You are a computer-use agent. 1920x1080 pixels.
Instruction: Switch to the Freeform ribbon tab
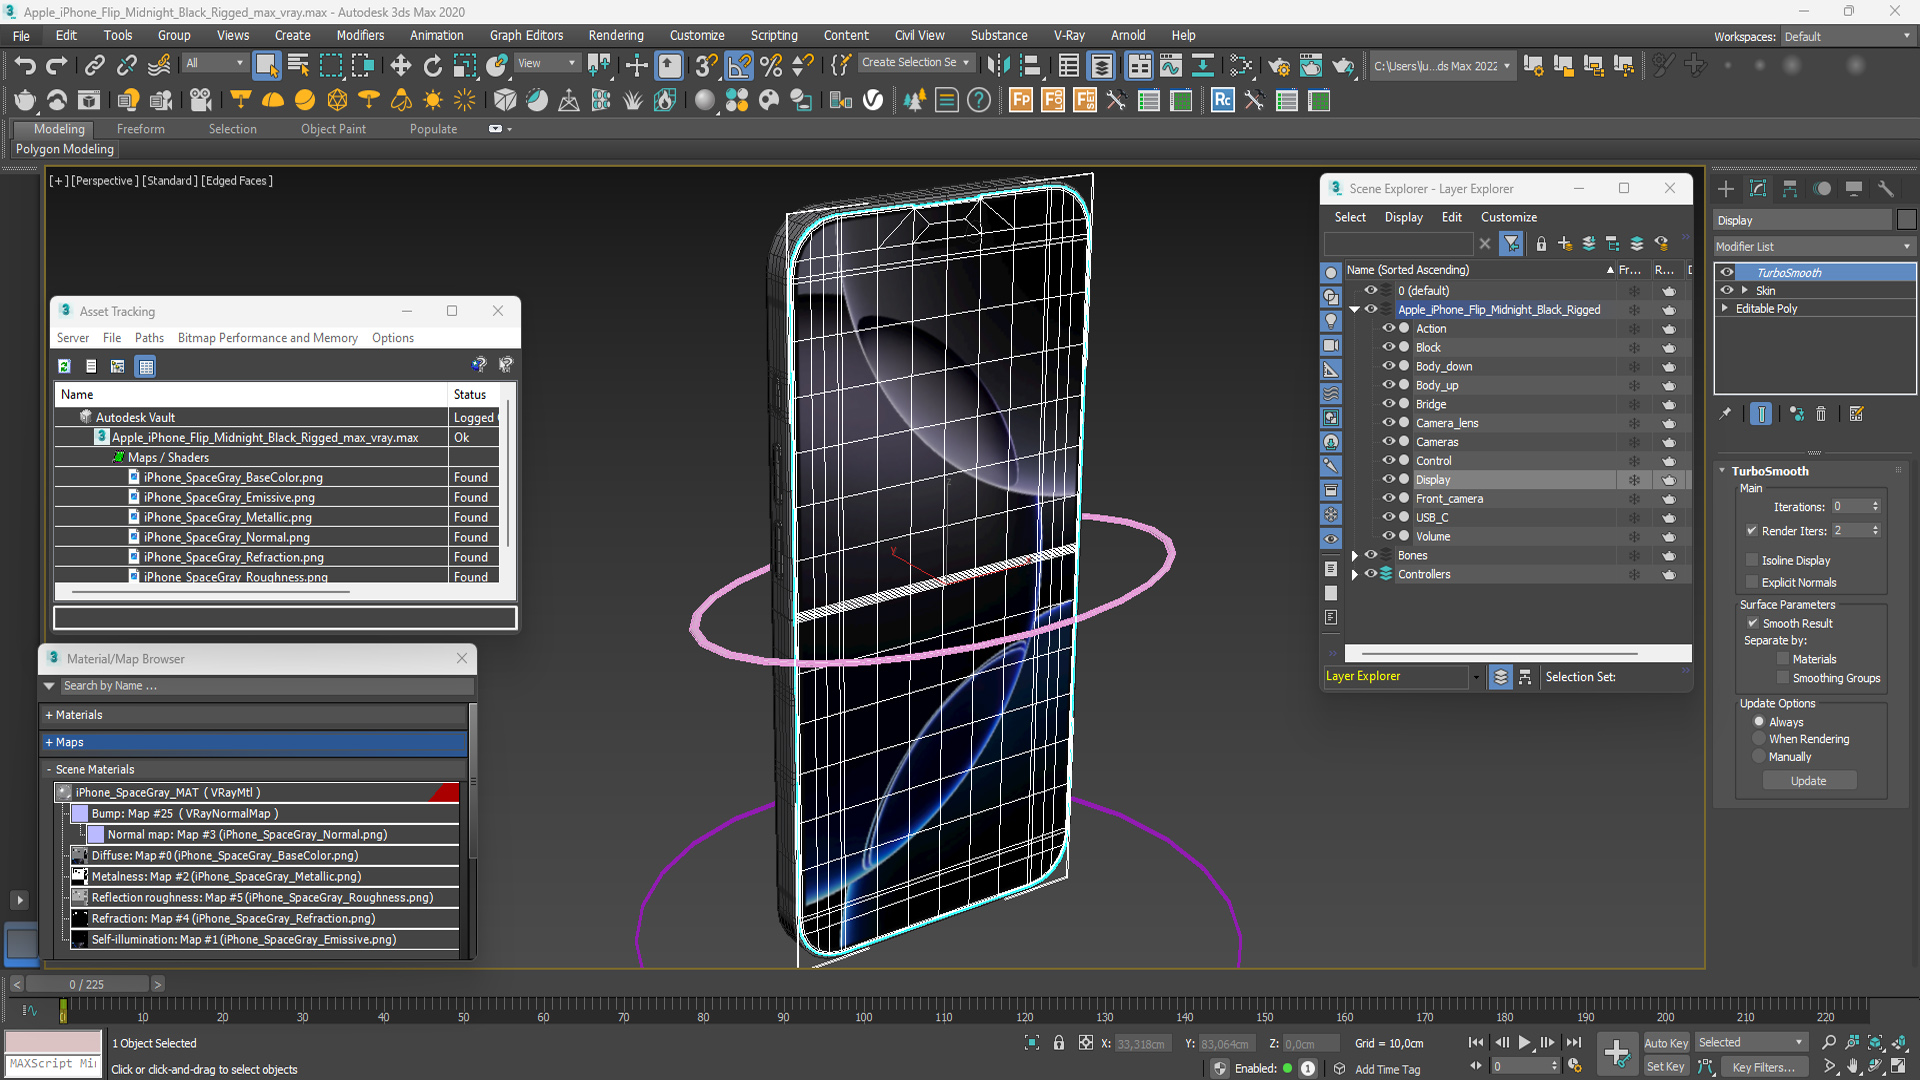pos(140,129)
